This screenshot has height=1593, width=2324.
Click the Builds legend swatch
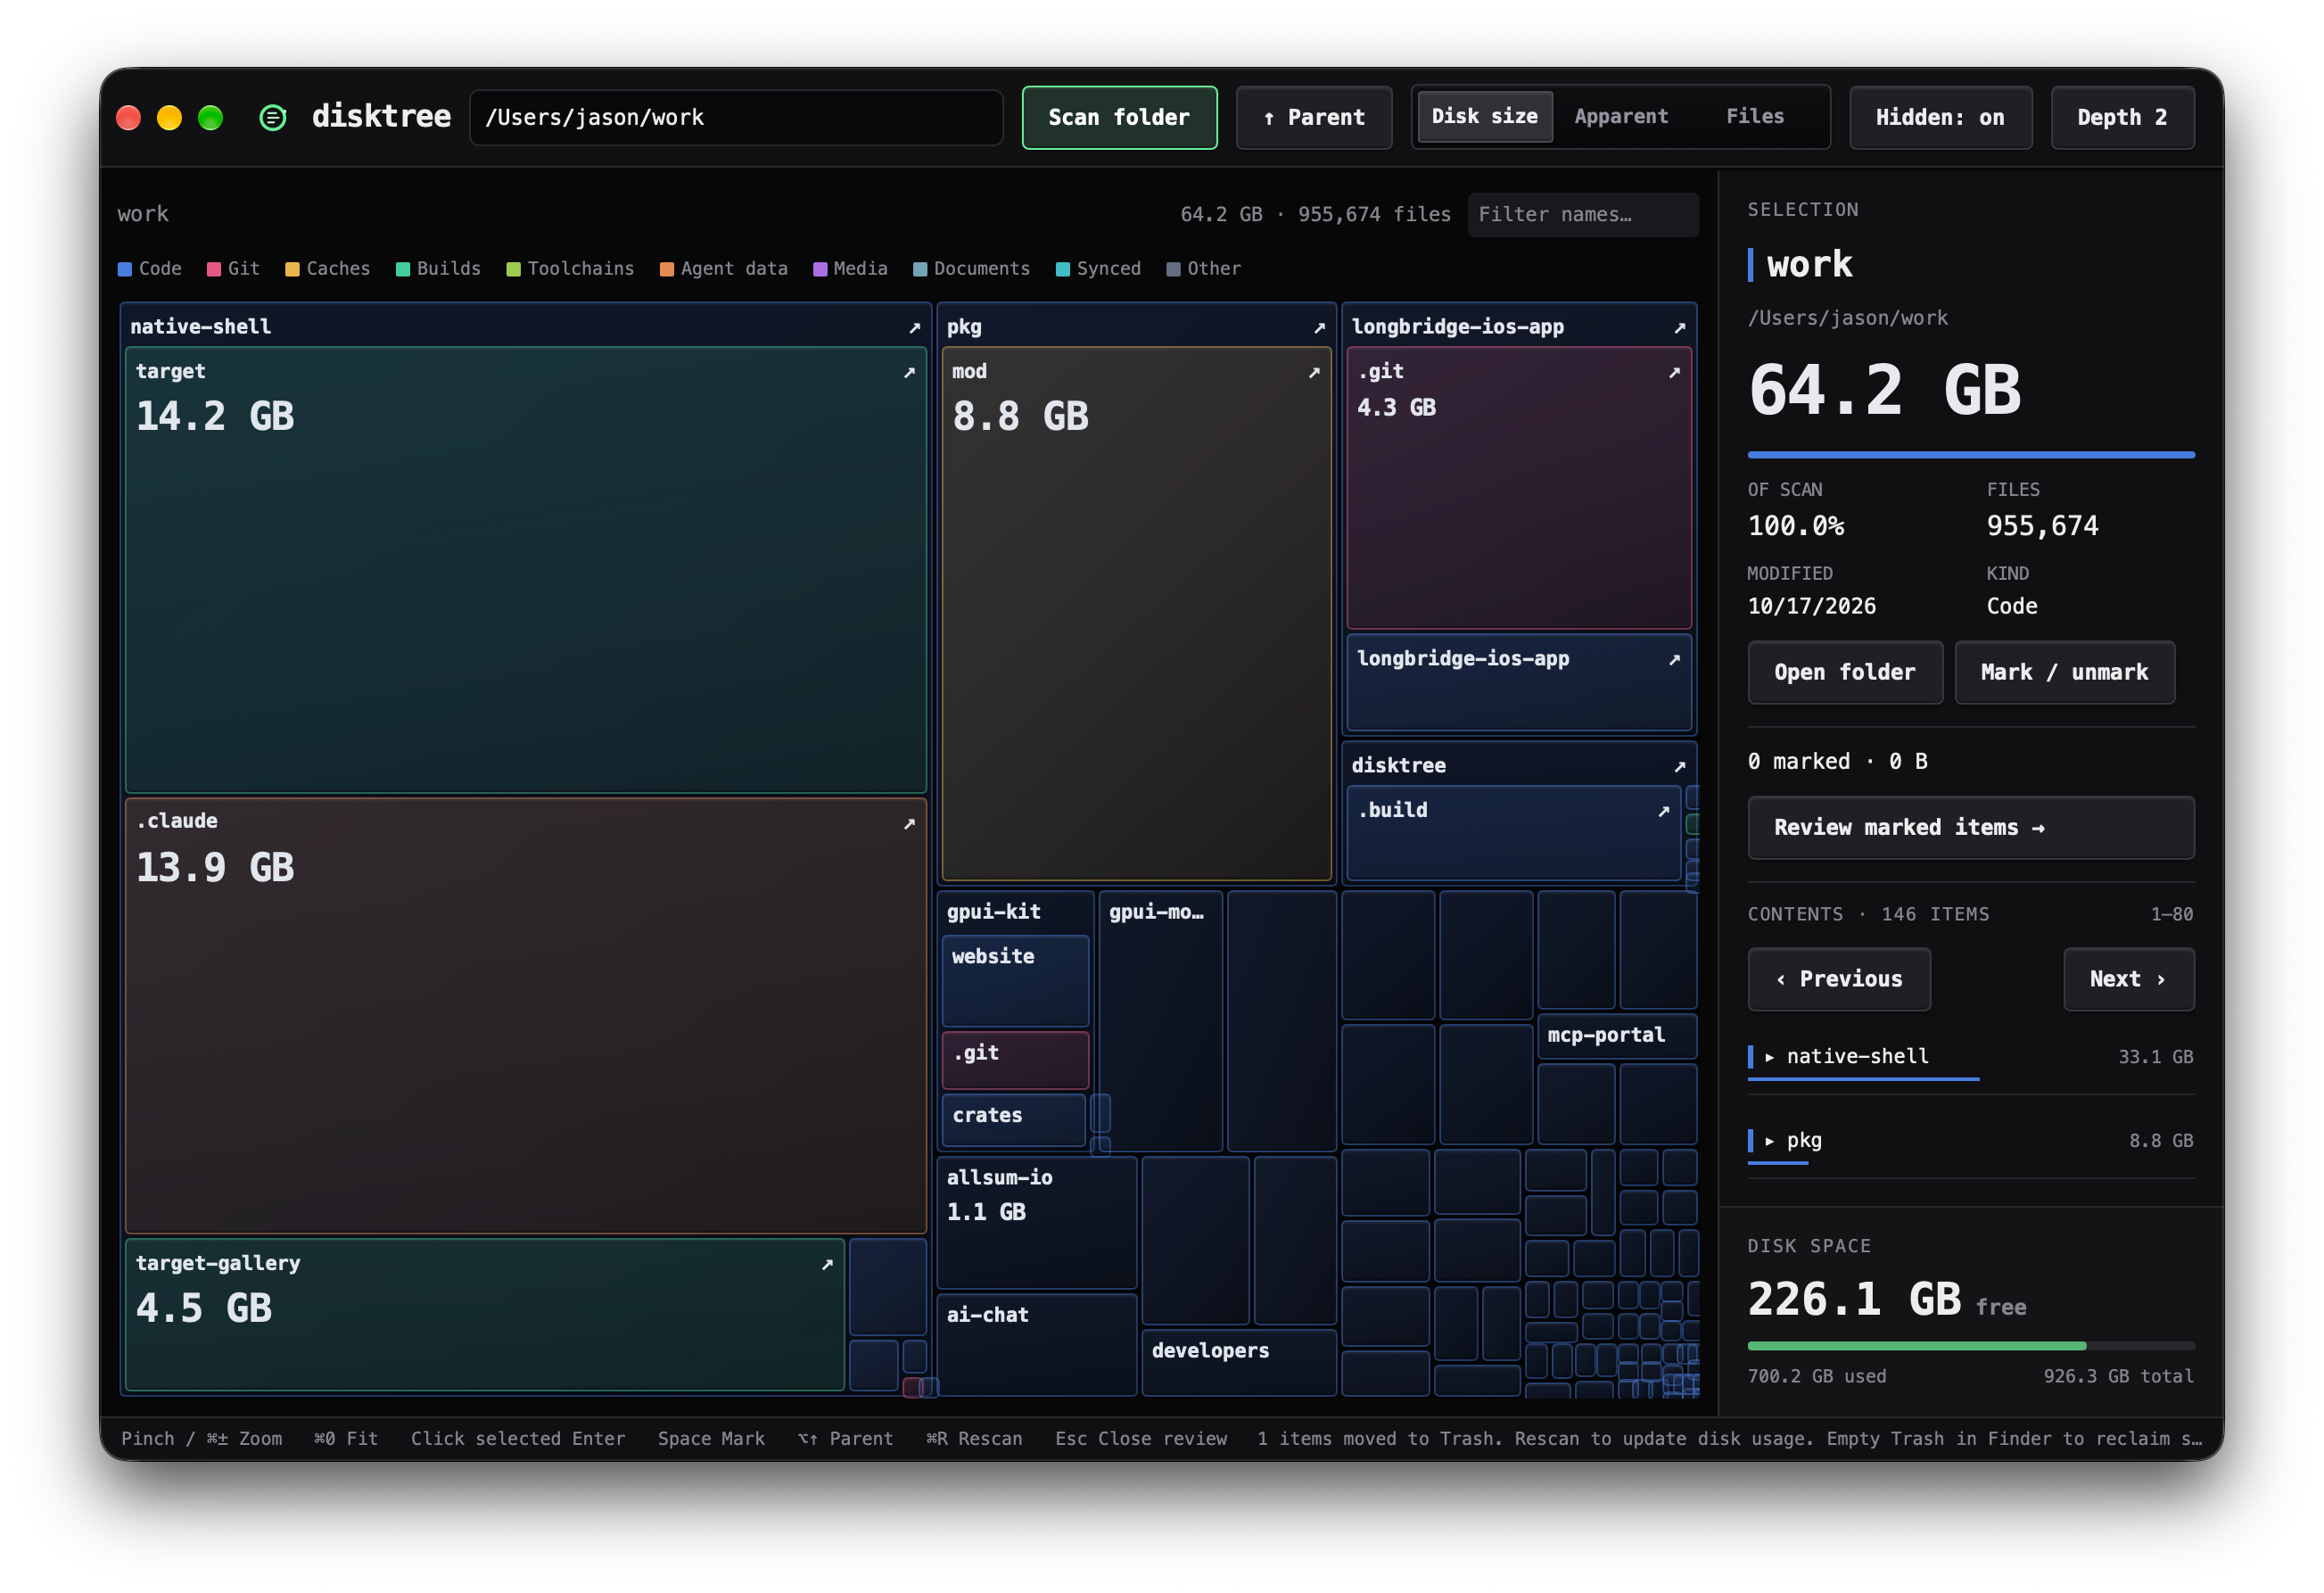click(403, 269)
